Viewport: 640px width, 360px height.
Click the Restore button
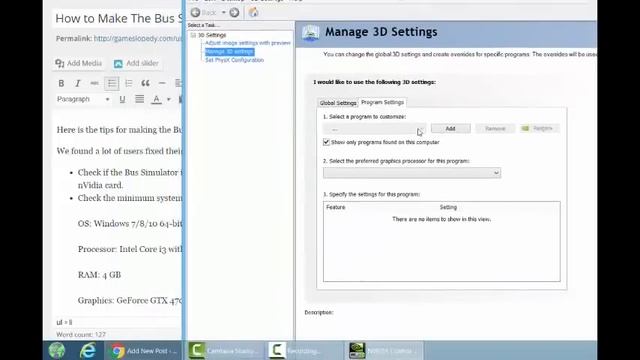click(539, 129)
